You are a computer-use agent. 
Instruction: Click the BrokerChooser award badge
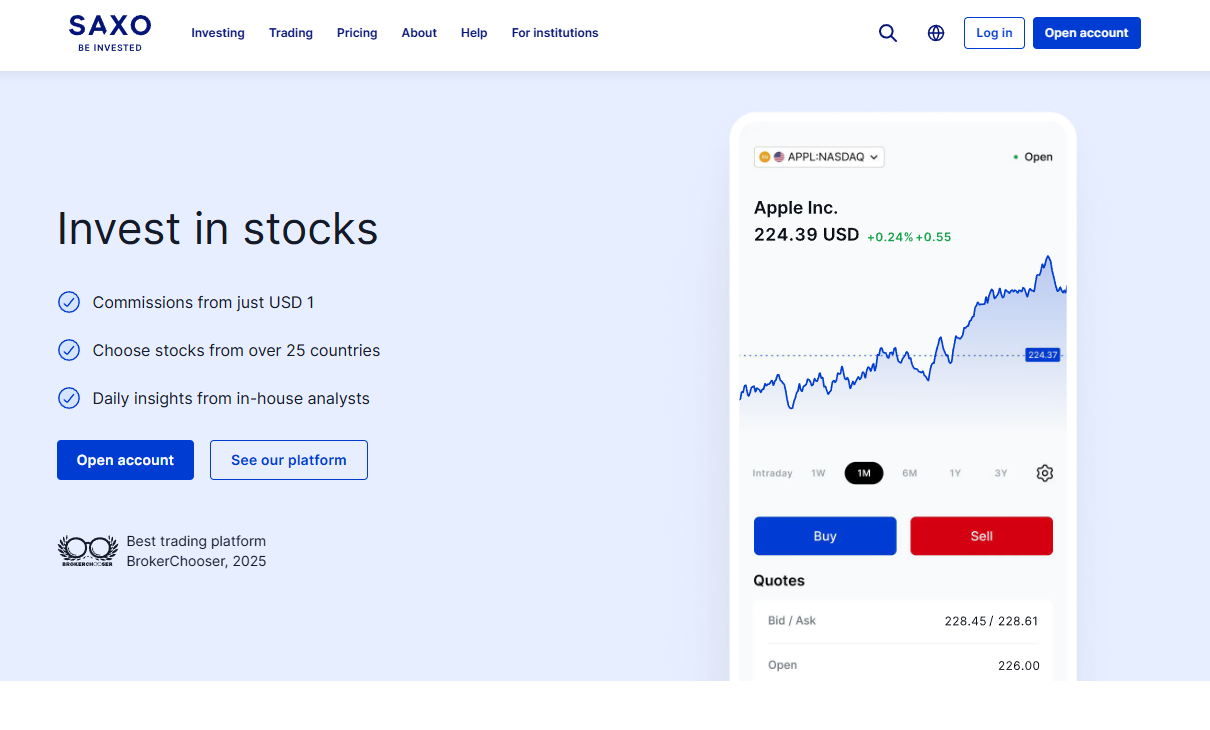click(x=87, y=551)
